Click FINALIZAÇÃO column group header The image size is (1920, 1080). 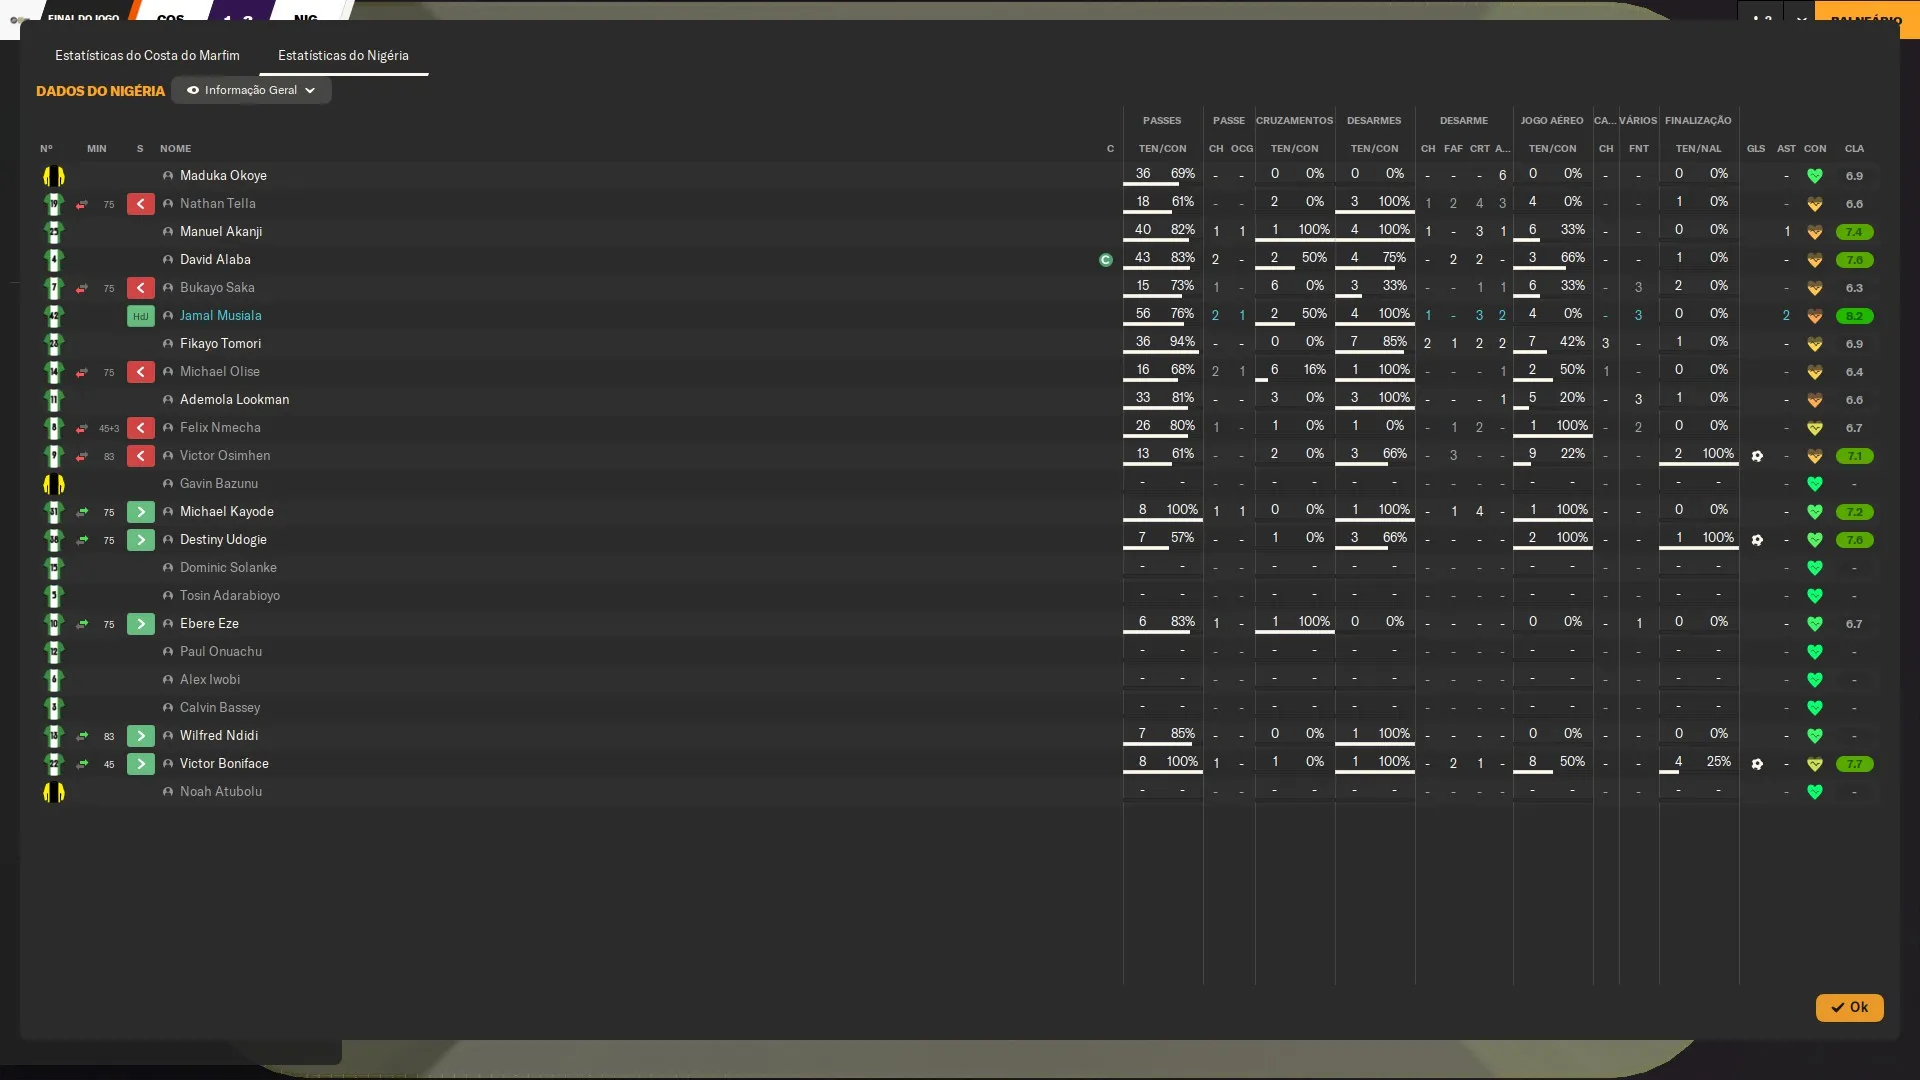(1698, 120)
